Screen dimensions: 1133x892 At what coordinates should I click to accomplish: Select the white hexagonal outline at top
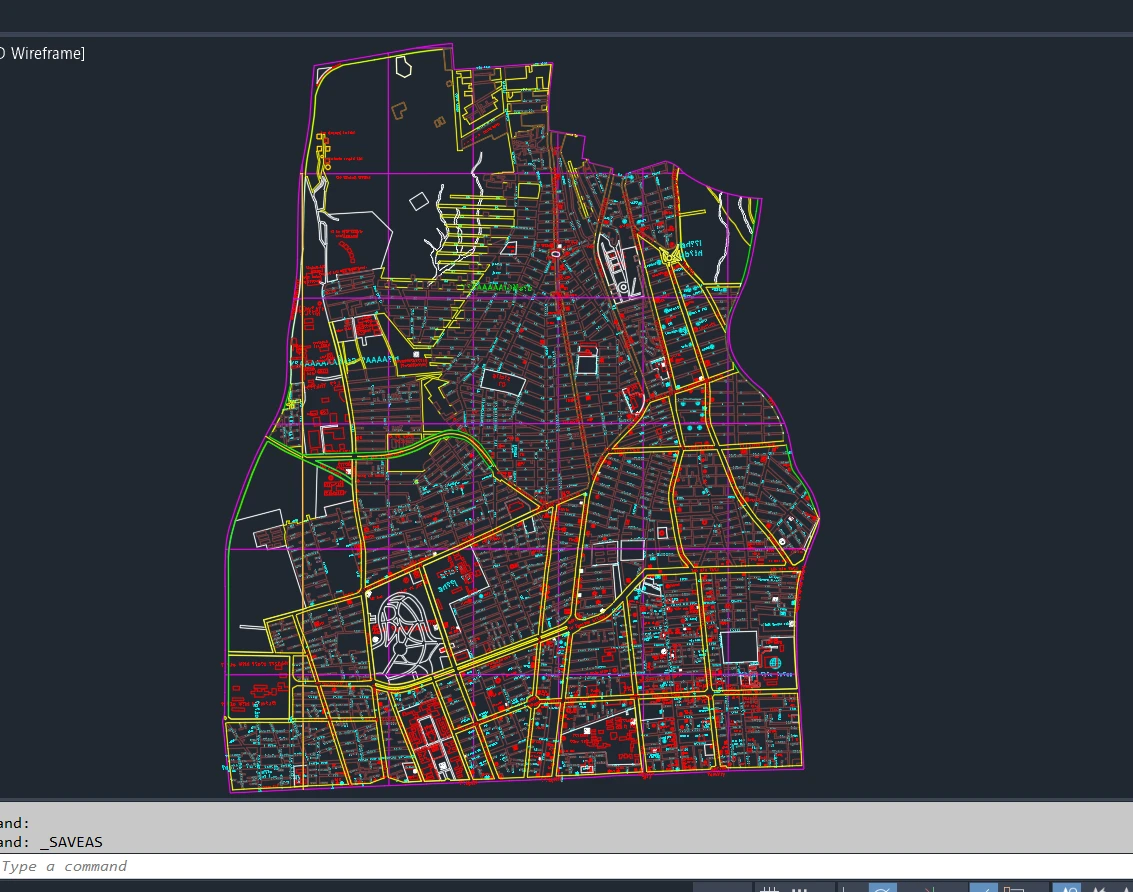(404, 67)
